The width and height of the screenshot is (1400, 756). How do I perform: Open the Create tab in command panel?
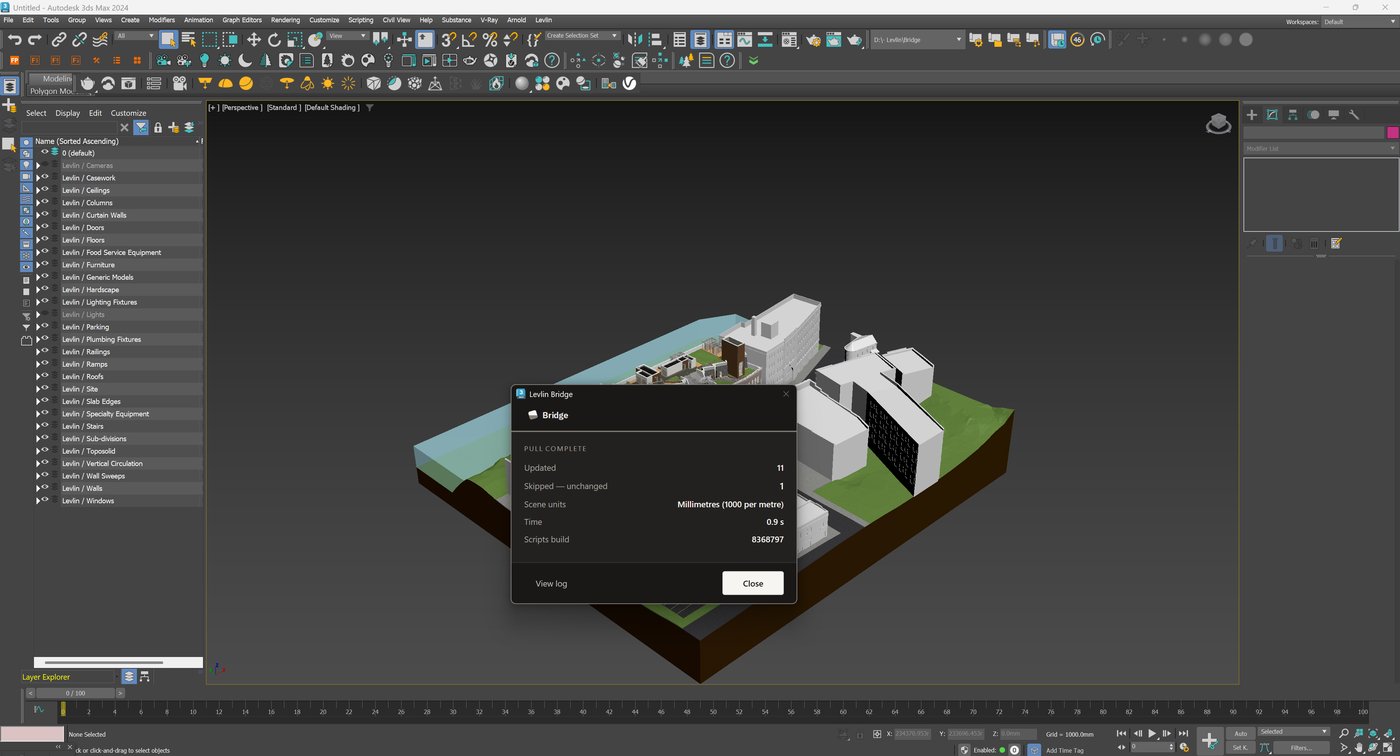point(1251,115)
